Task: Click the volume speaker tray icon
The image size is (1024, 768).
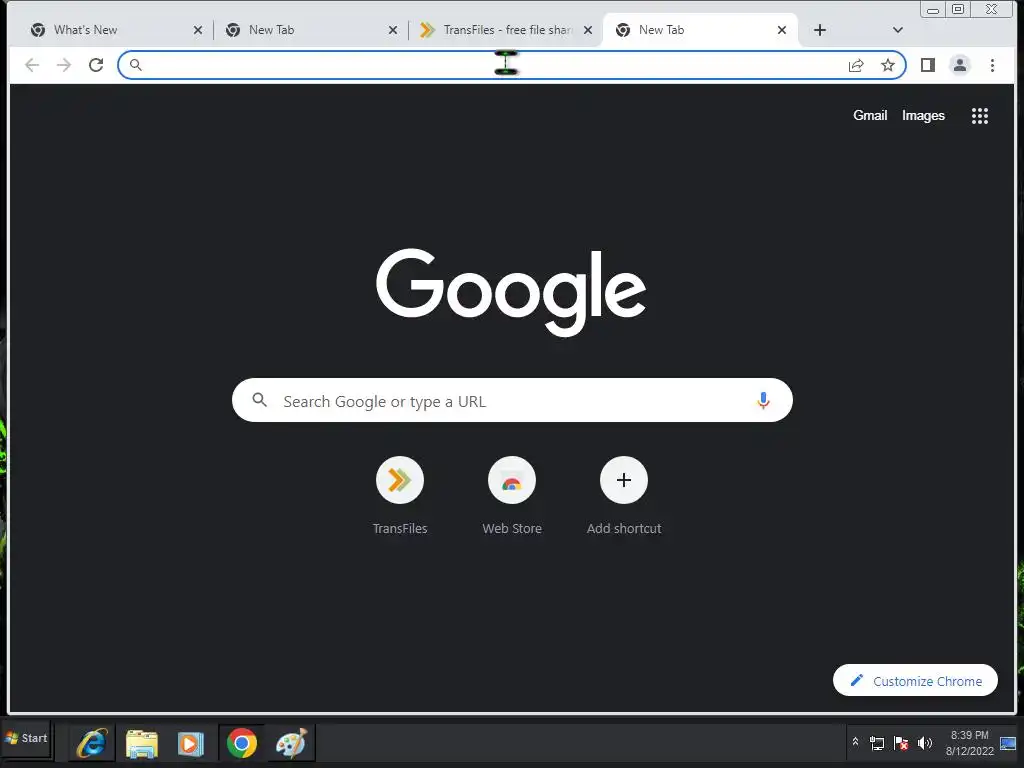Action: tap(925, 743)
